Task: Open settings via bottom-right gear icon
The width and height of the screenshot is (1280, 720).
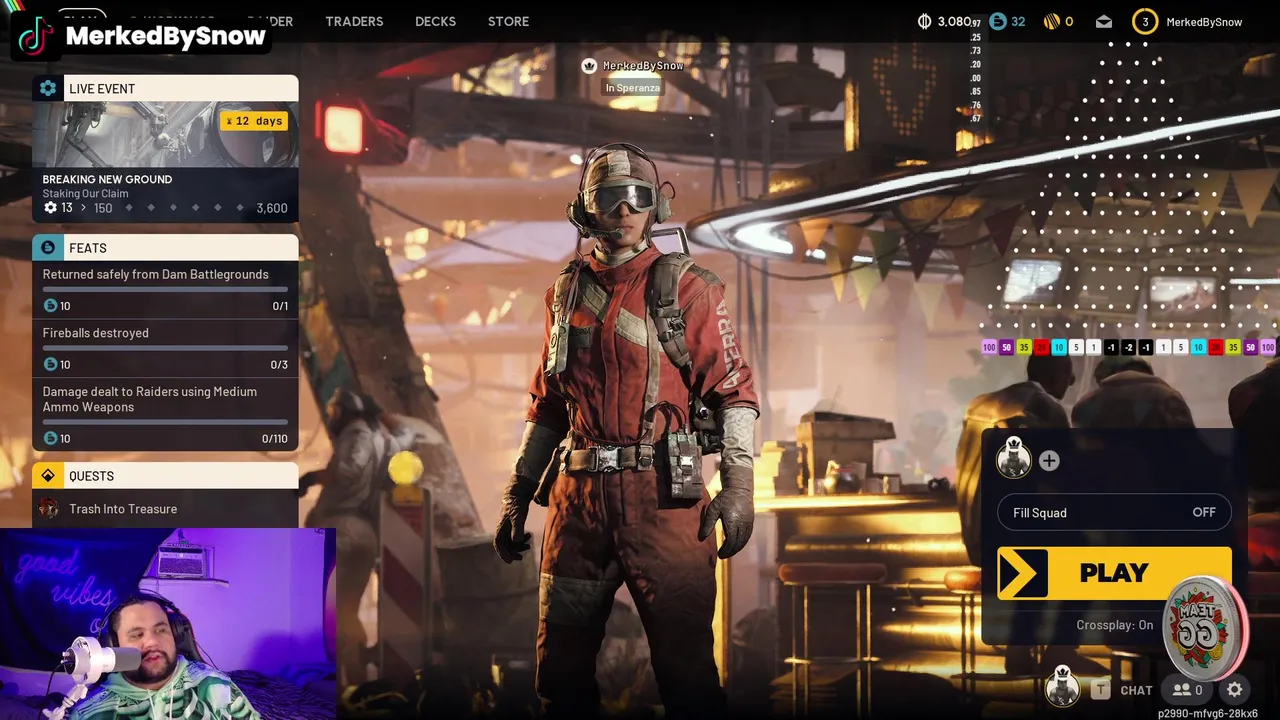Action: [1235, 690]
